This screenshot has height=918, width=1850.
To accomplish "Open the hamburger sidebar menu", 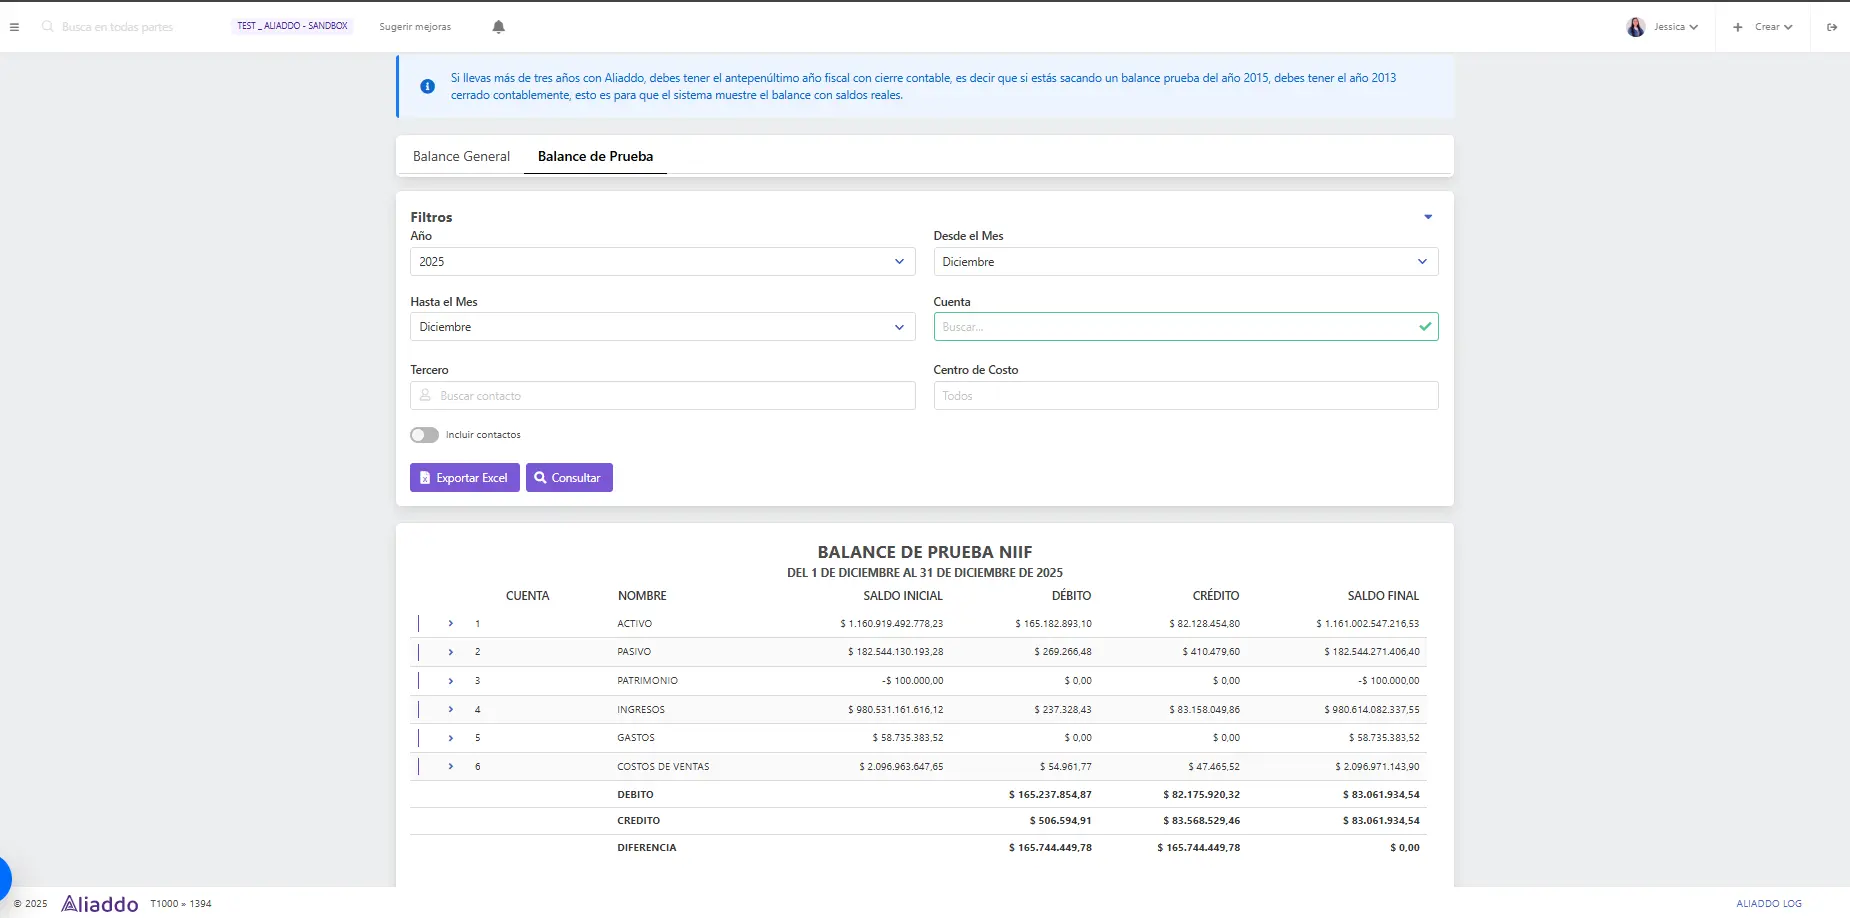I will pyautogui.click(x=14, y=27).
